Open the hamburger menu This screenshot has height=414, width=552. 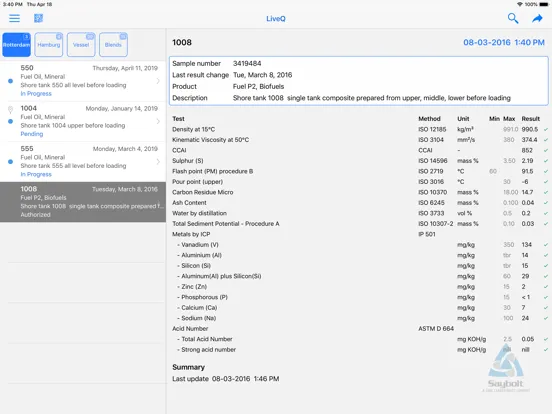coord(14,18)
